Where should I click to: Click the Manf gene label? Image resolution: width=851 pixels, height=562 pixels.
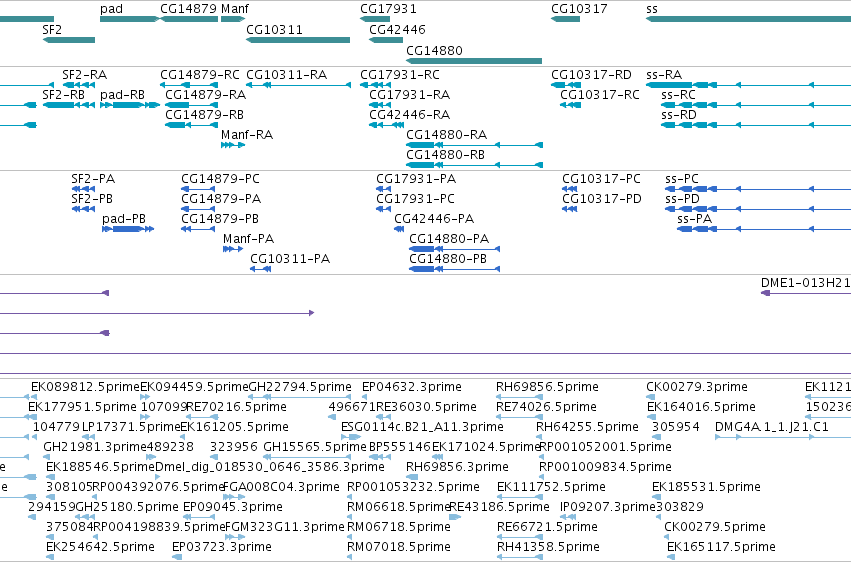(x=235, y=9)
